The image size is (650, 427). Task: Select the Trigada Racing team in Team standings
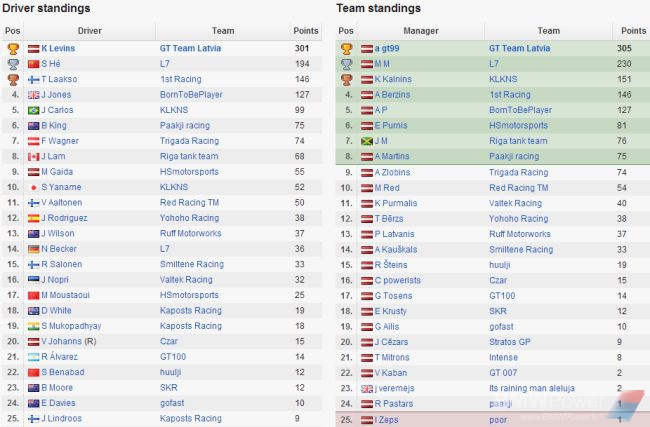519,172
